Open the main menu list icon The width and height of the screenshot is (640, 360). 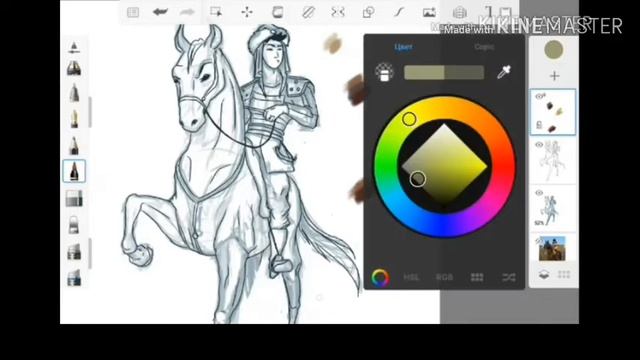[x=133, y=13]
